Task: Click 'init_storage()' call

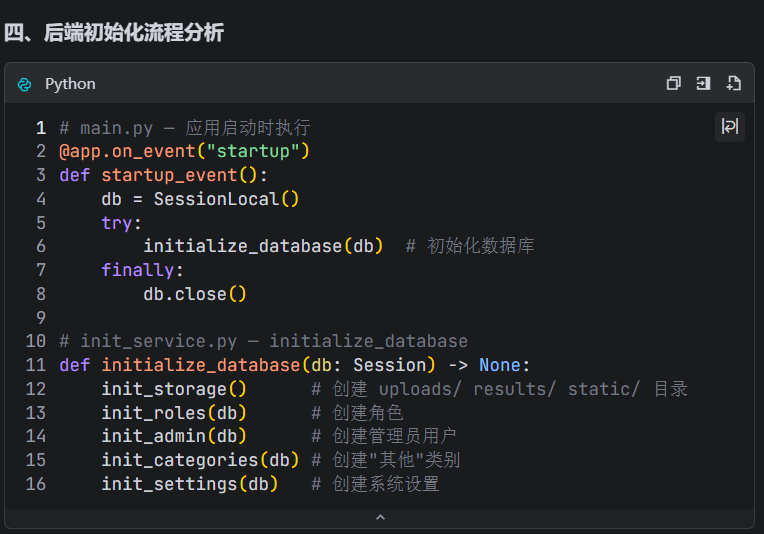Action: point(174,389)
